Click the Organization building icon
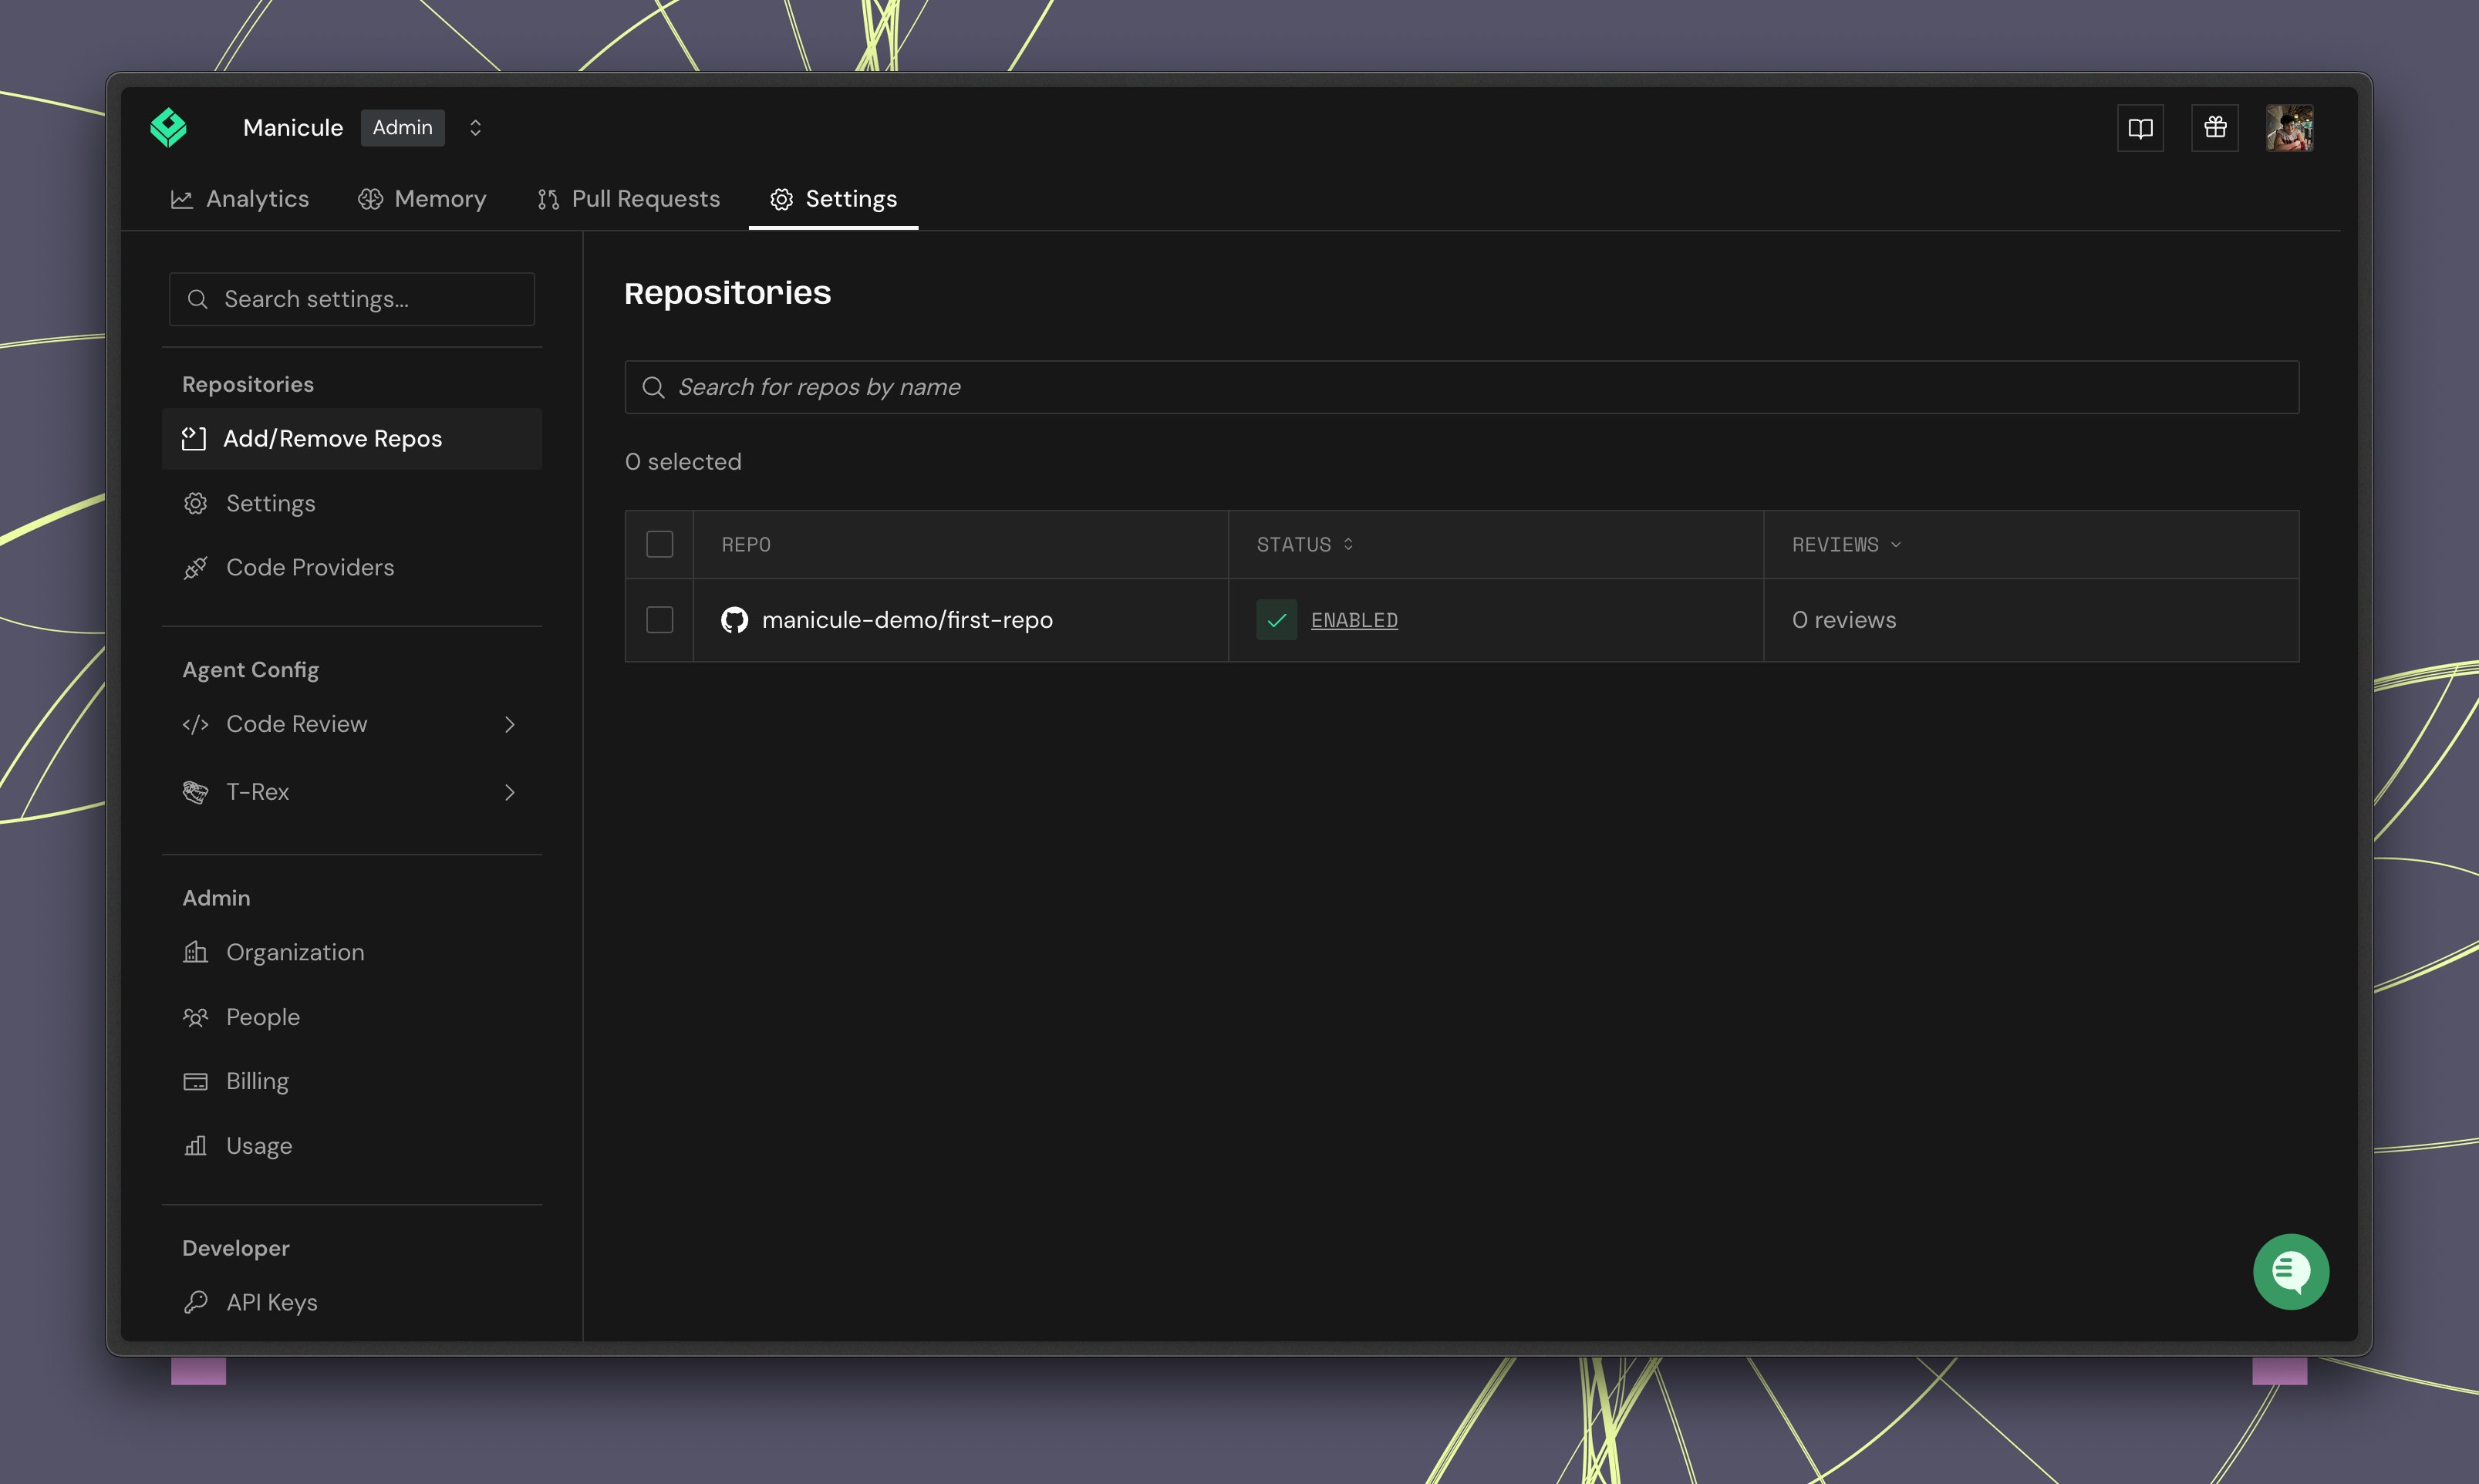Image resolution: width=2479 pixels, height=1484 pixels. click(195, 952)
